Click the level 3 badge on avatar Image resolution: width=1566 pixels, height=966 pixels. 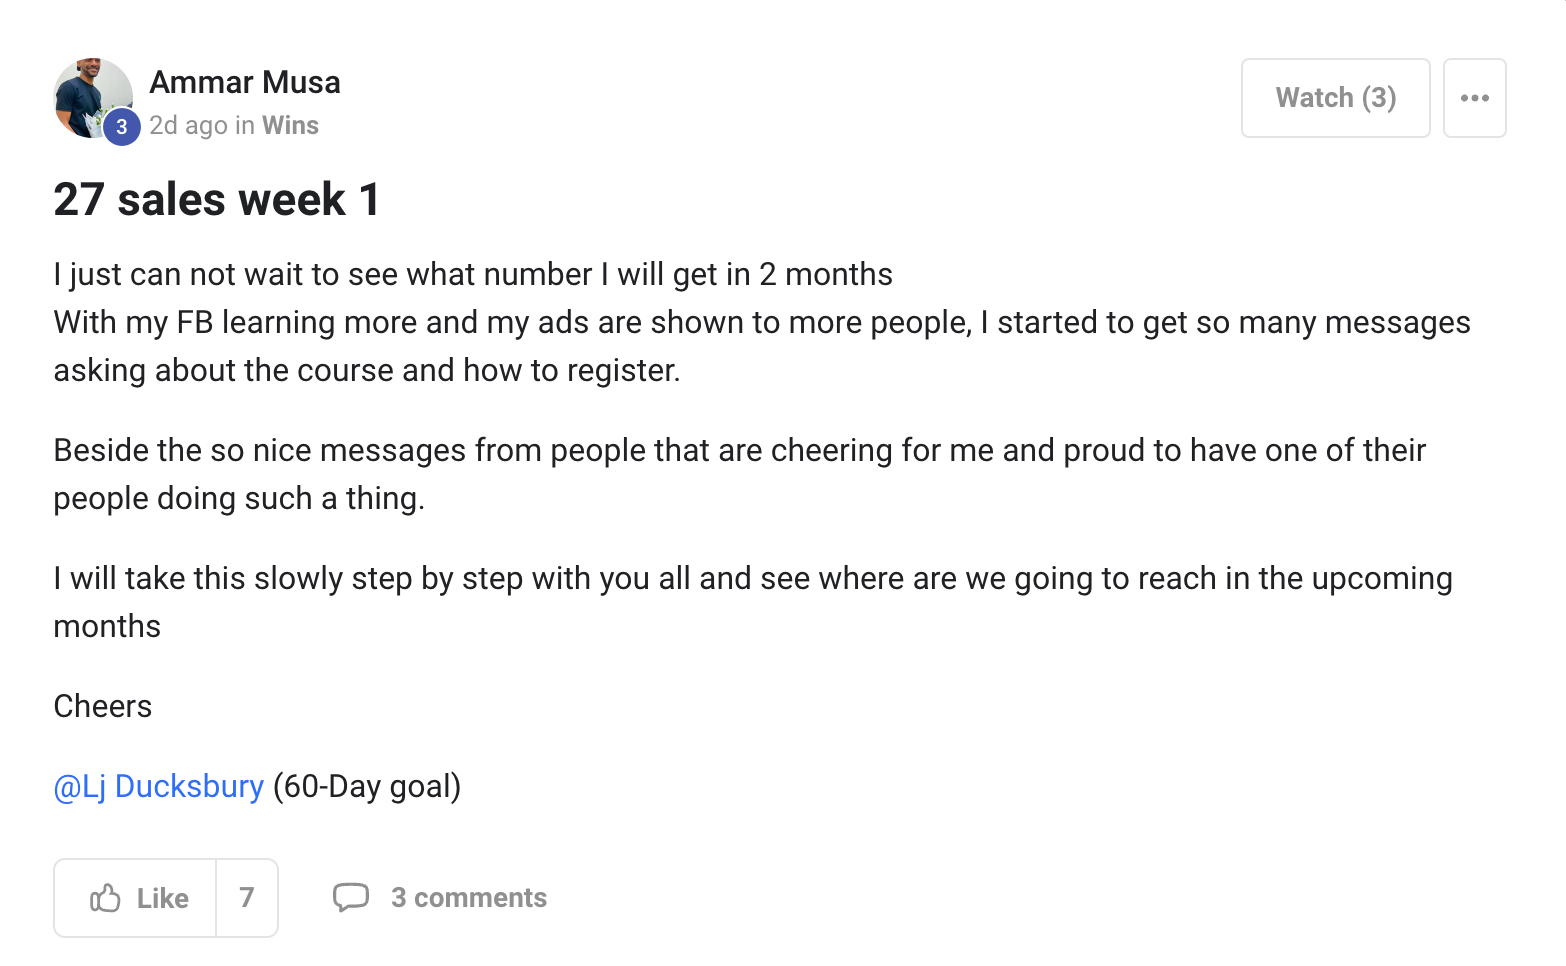click(x=122, y=127)
